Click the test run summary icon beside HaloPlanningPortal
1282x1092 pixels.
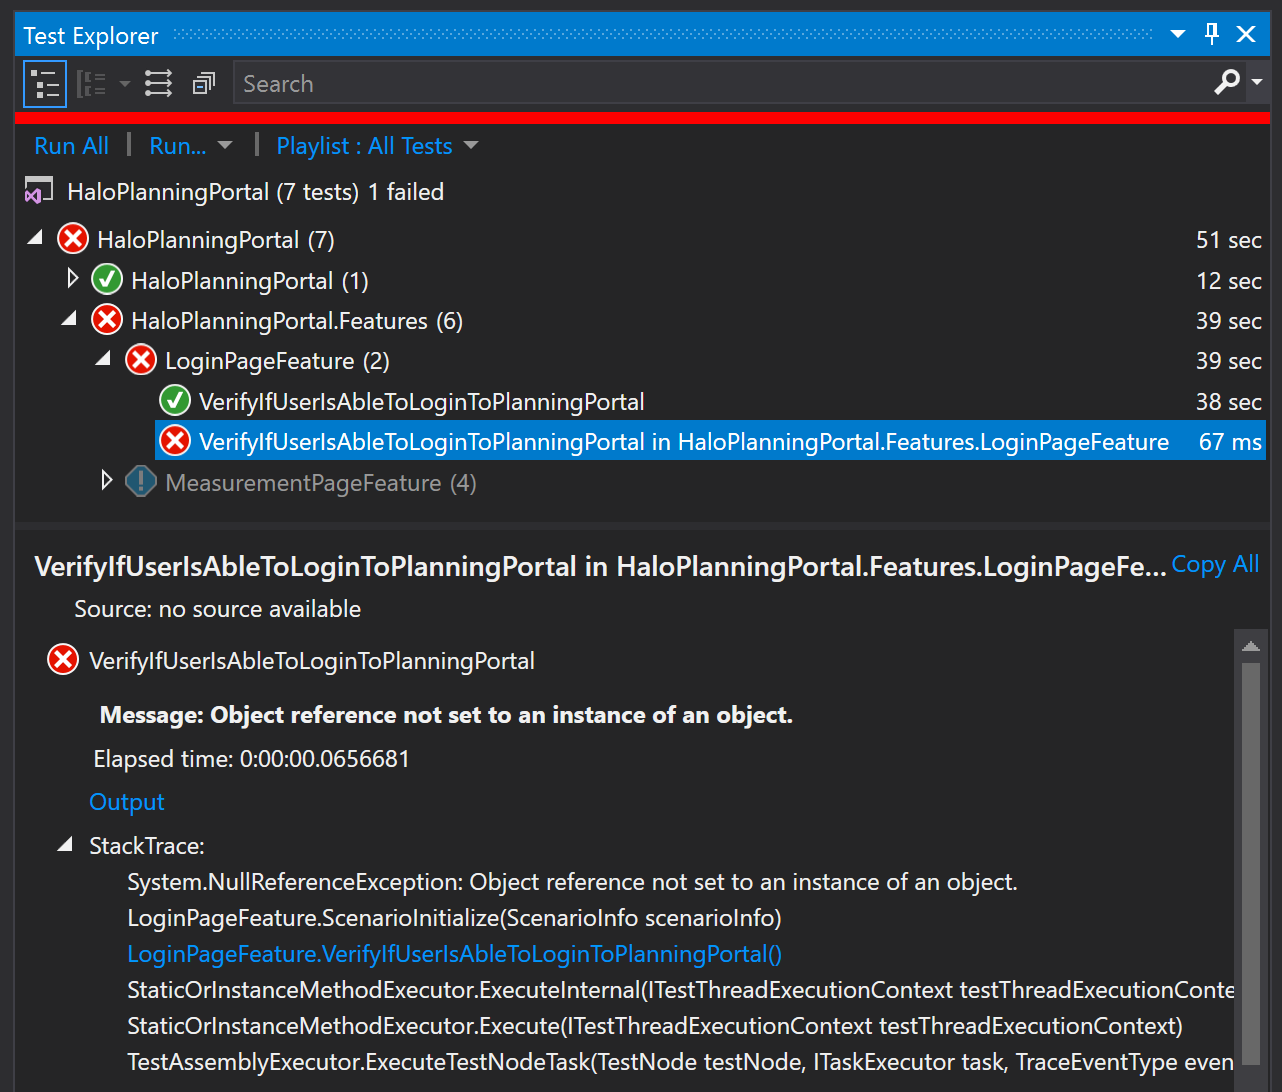[x=37, y=188]
